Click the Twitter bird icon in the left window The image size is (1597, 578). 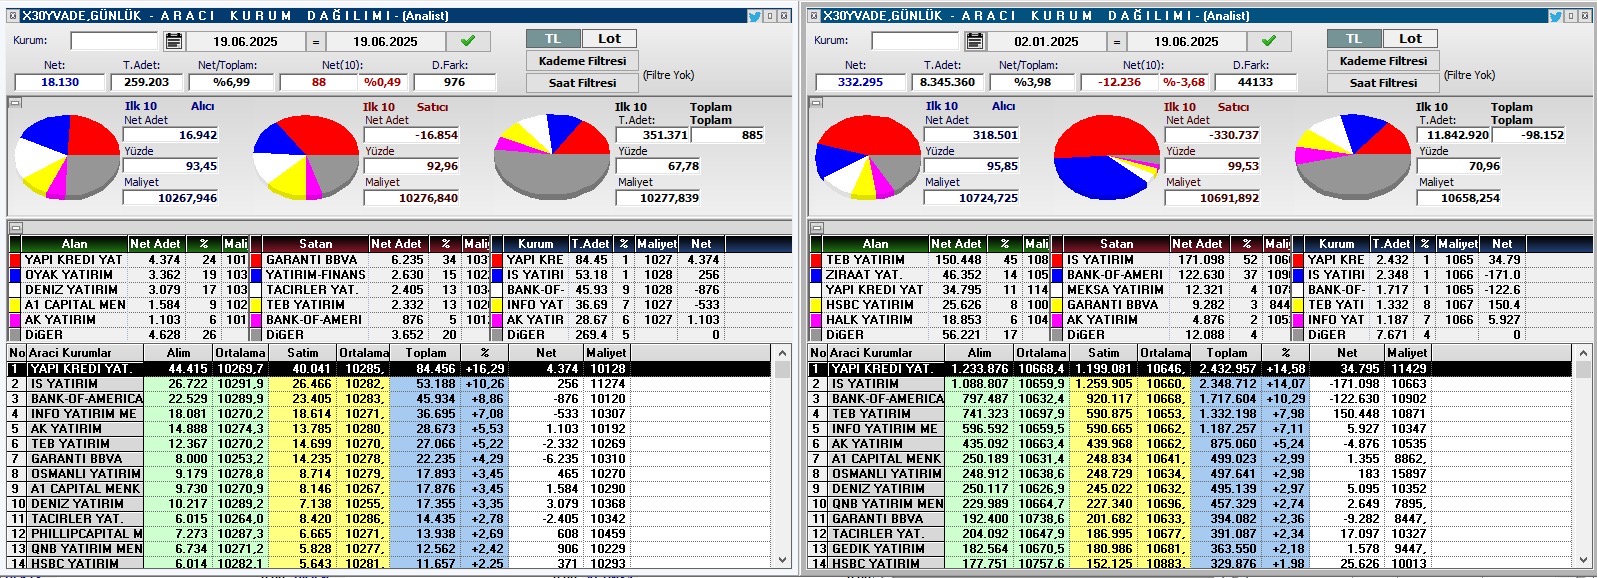click(754, 16)
